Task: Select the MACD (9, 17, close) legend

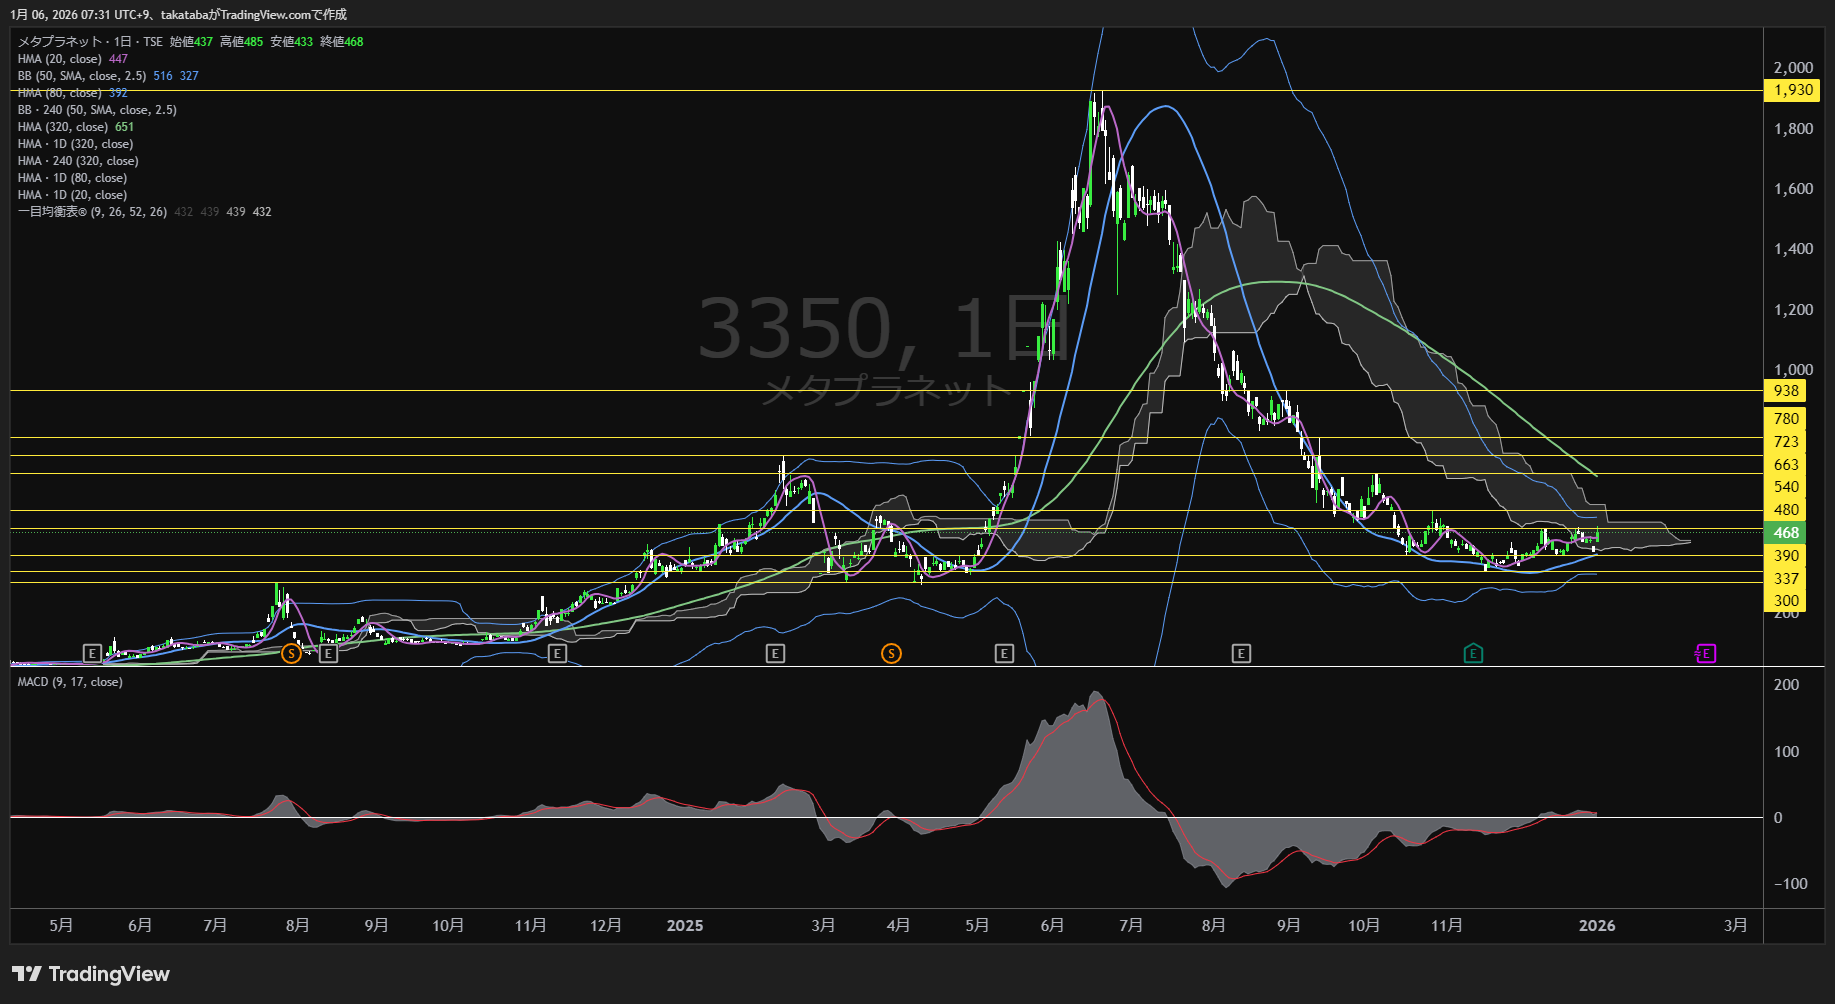Action: coord(70,682)
